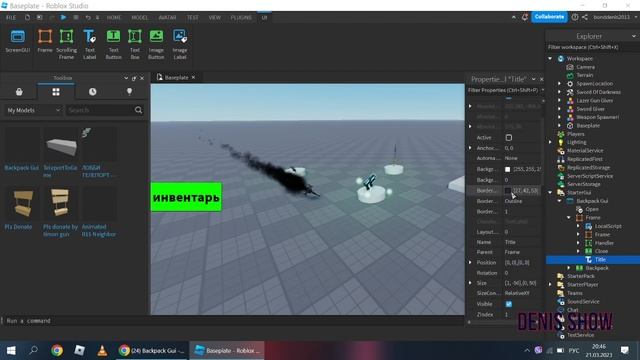Open the Windows Start menu

11,351
